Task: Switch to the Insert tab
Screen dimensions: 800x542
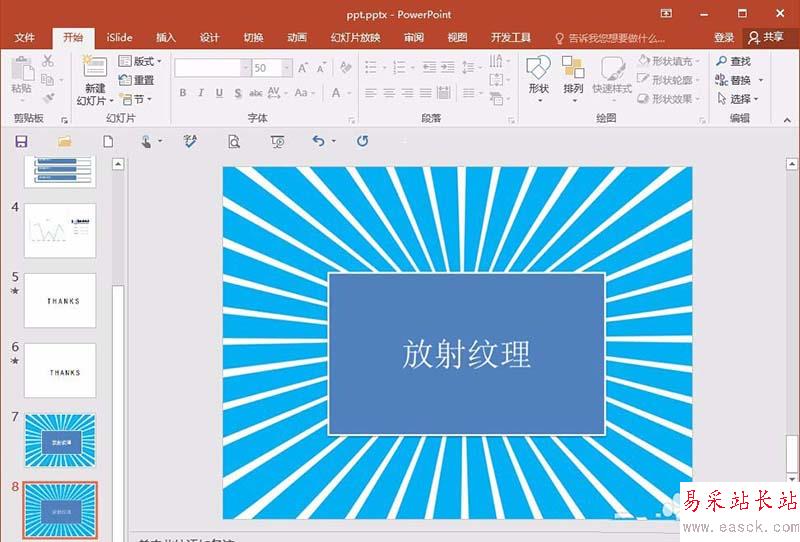Action: tap(166, 37)
